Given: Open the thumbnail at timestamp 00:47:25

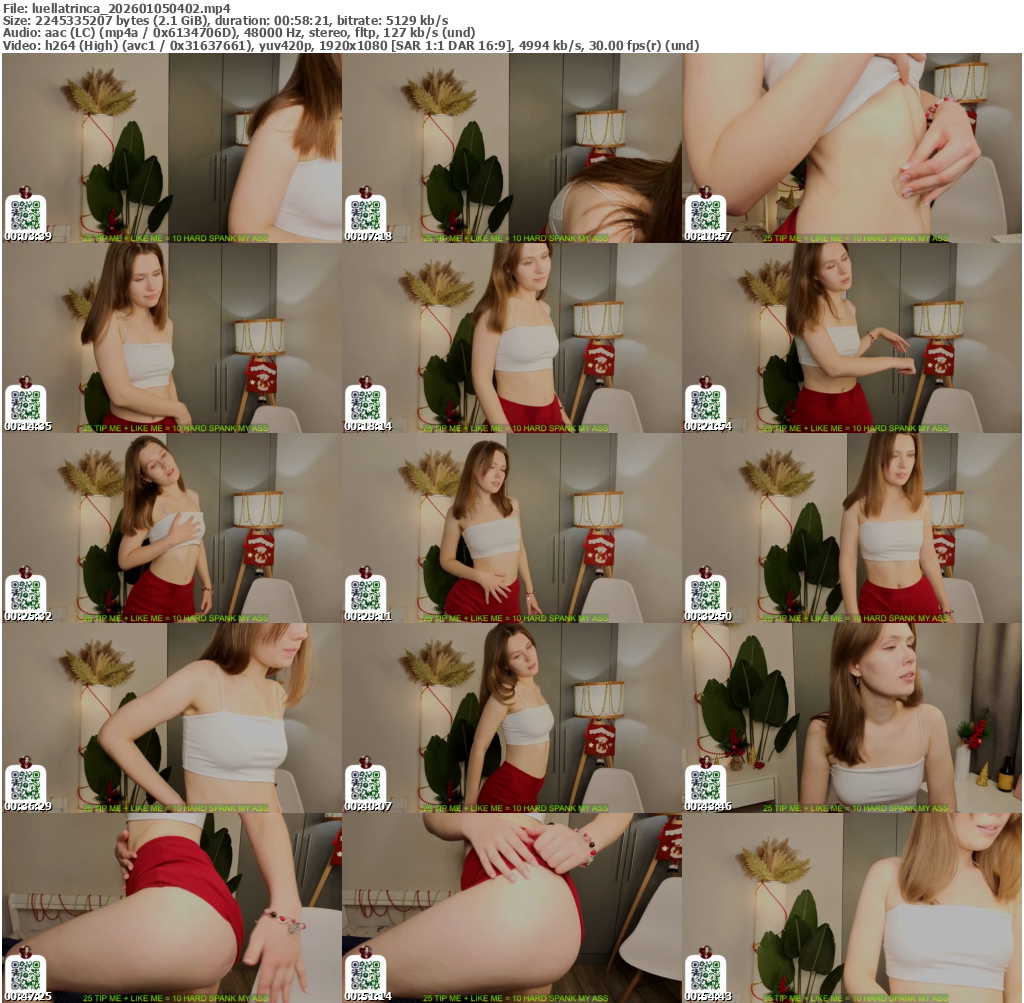Looking at the screenshot, I should click(172, 908).
